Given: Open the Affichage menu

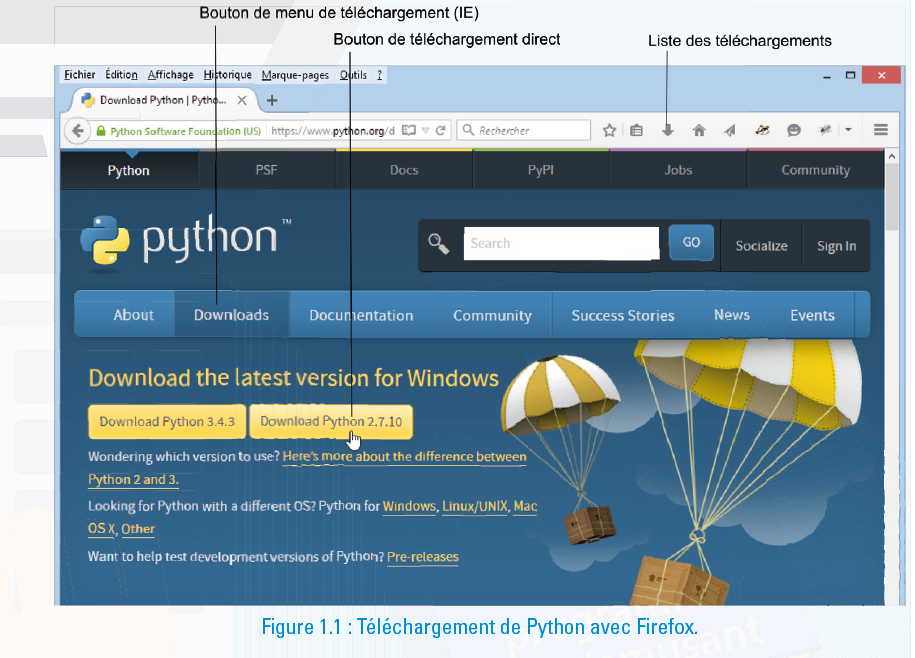Looking at the screenshot, I should (170, 75).
